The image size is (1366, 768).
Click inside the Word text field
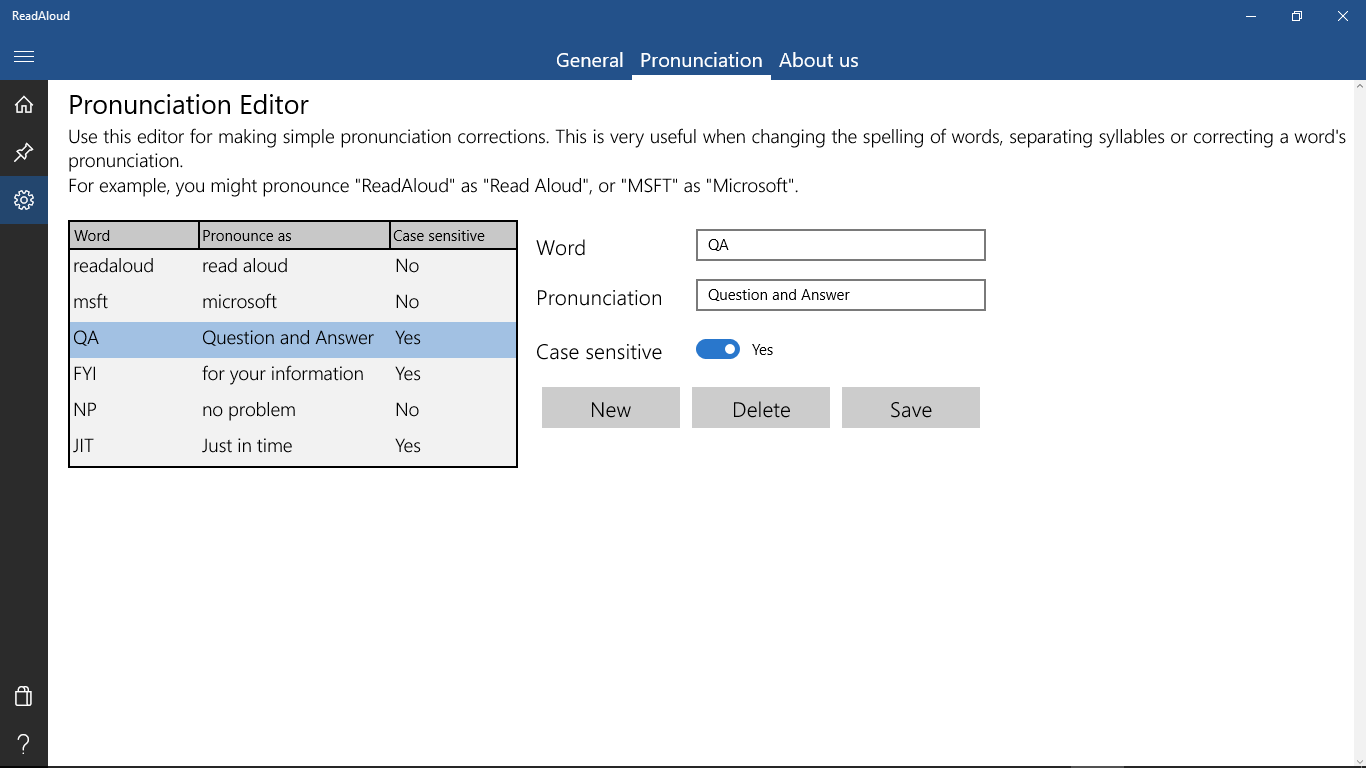840,245
